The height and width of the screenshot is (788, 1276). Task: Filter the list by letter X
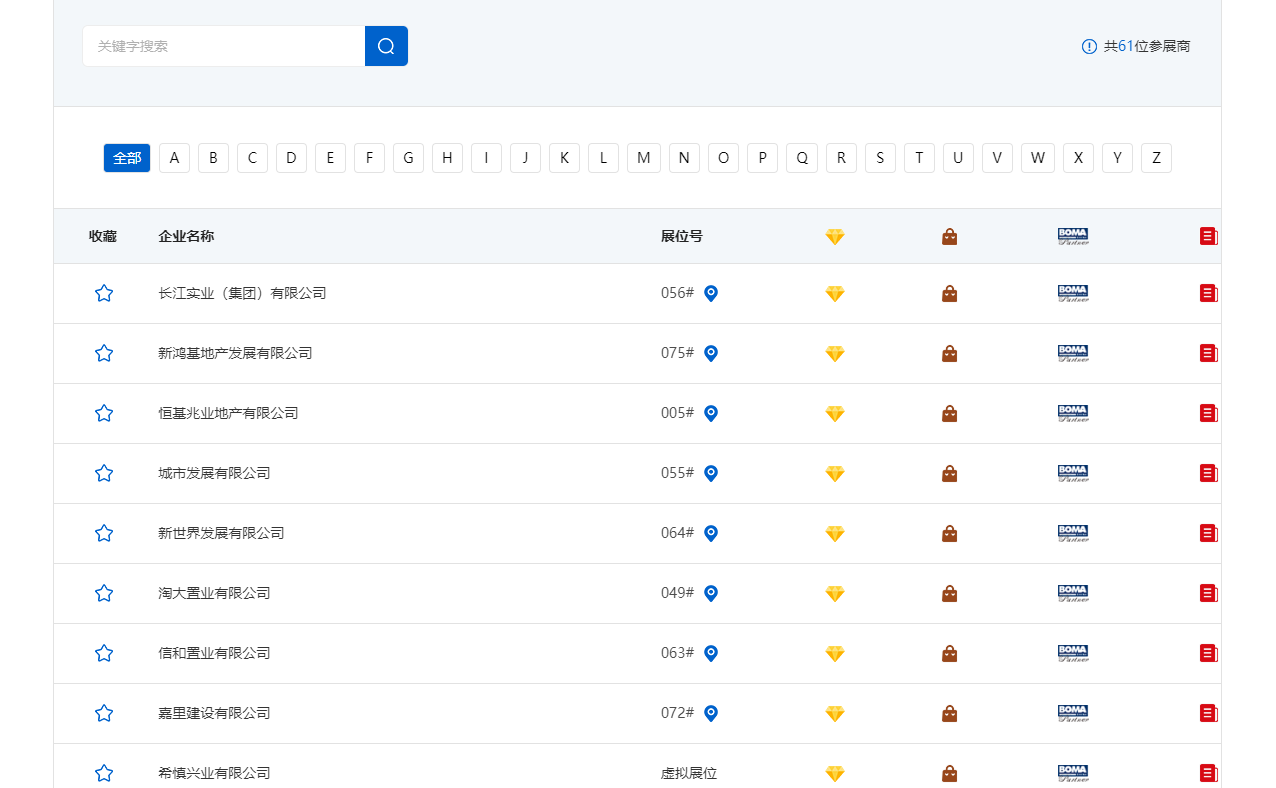tap(1078, 158)
